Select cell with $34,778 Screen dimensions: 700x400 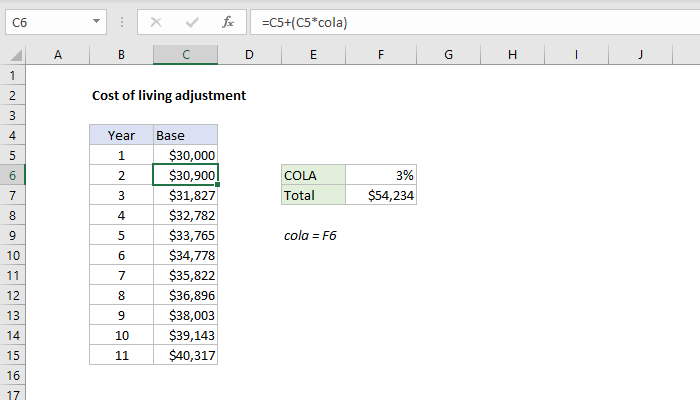(185, 255)
